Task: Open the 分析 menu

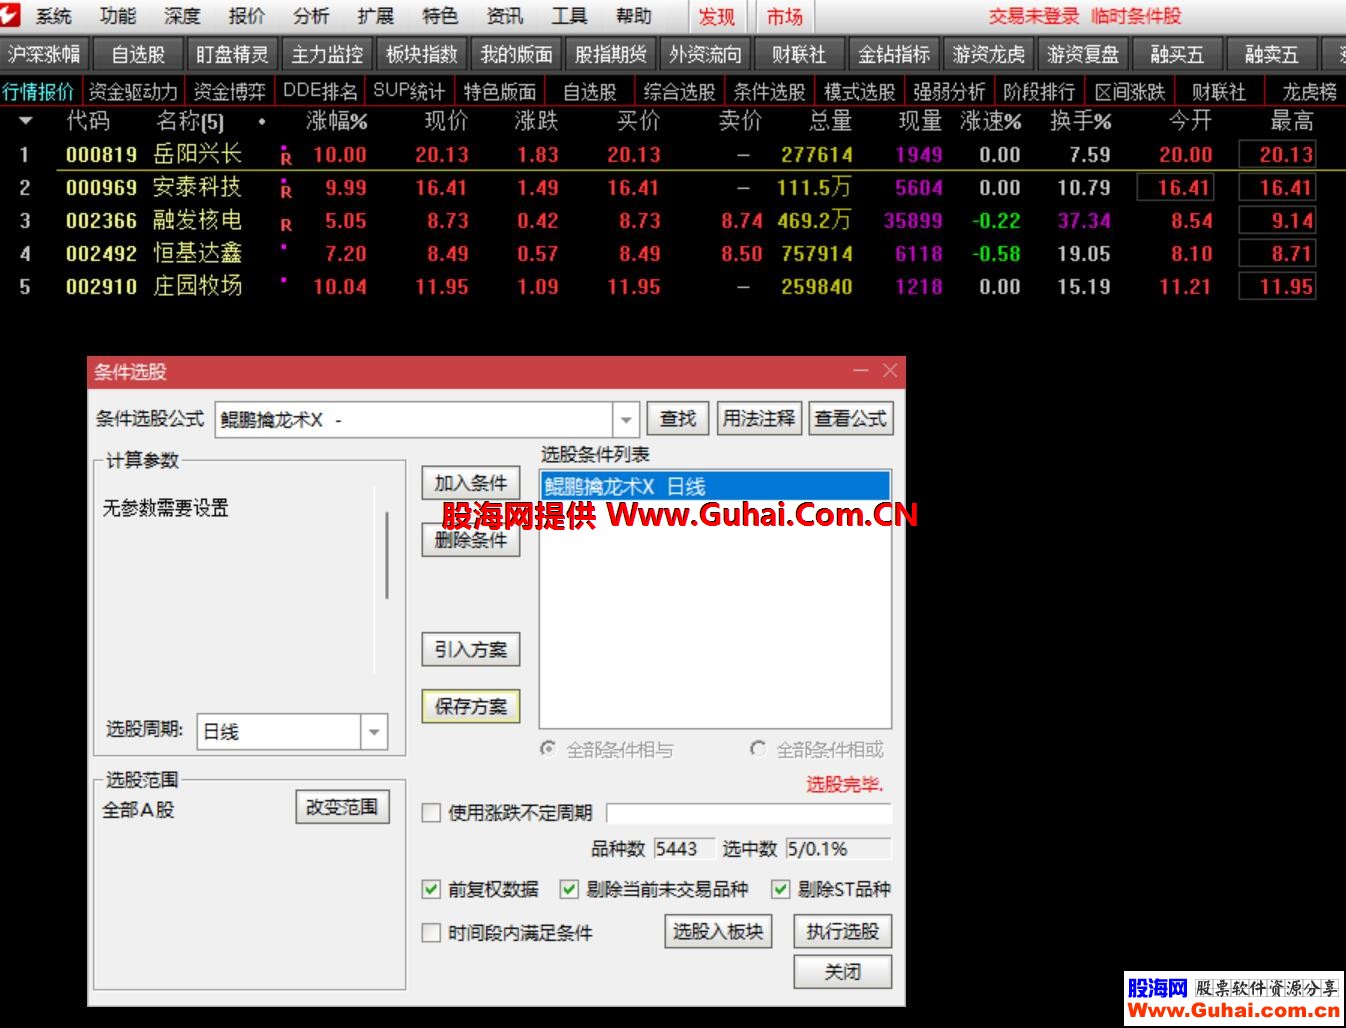Action: click(311, 16)
